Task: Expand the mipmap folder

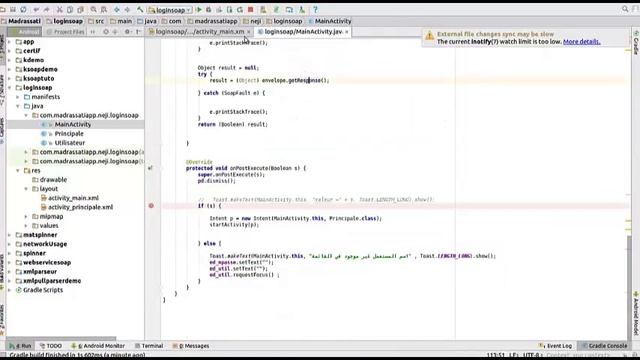Action: click(x=26, y=216)
